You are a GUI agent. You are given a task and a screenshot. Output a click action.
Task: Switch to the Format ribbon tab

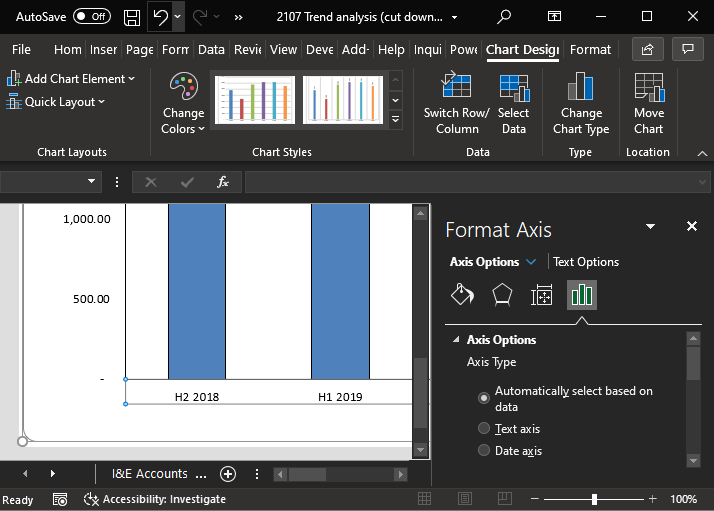590,49
